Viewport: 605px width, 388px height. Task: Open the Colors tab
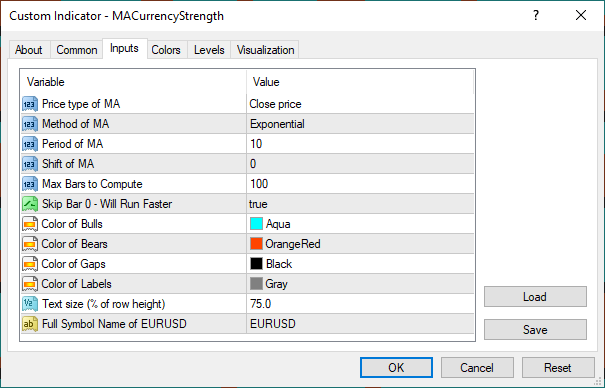pos(166,50)
